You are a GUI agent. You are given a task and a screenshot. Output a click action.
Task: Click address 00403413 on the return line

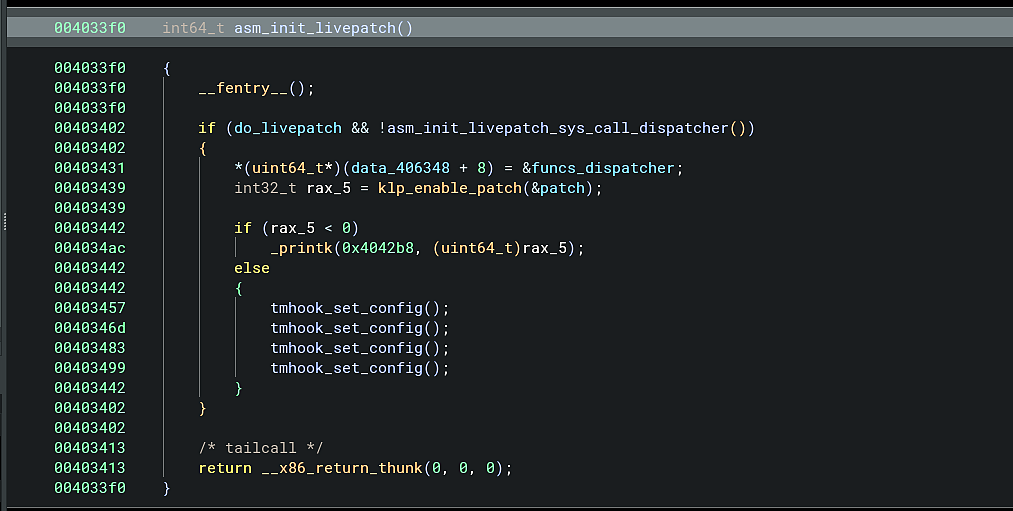(x=90, y=468)
